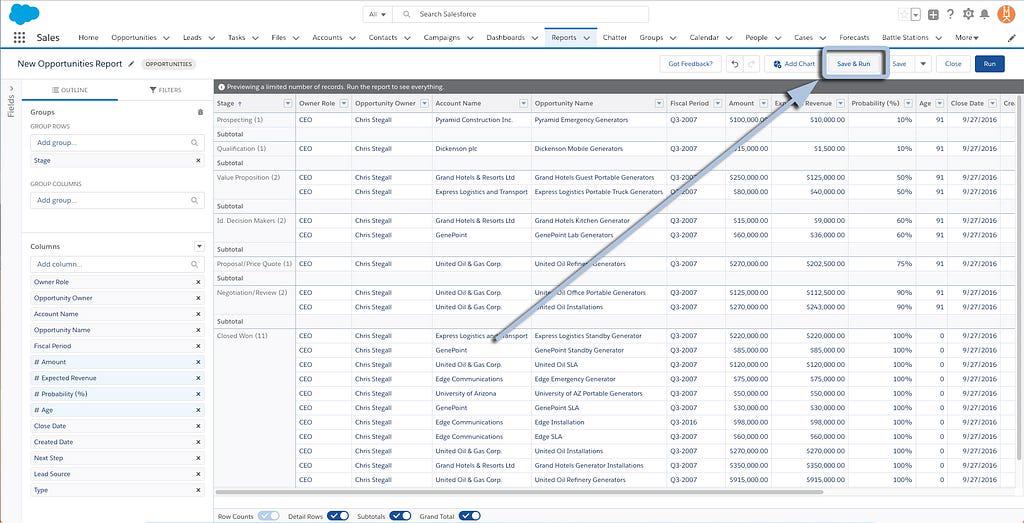This screenshot has height=523, width=1024.
Task: Edit report name with pencil icon
Action: click(x=131, y=63)
